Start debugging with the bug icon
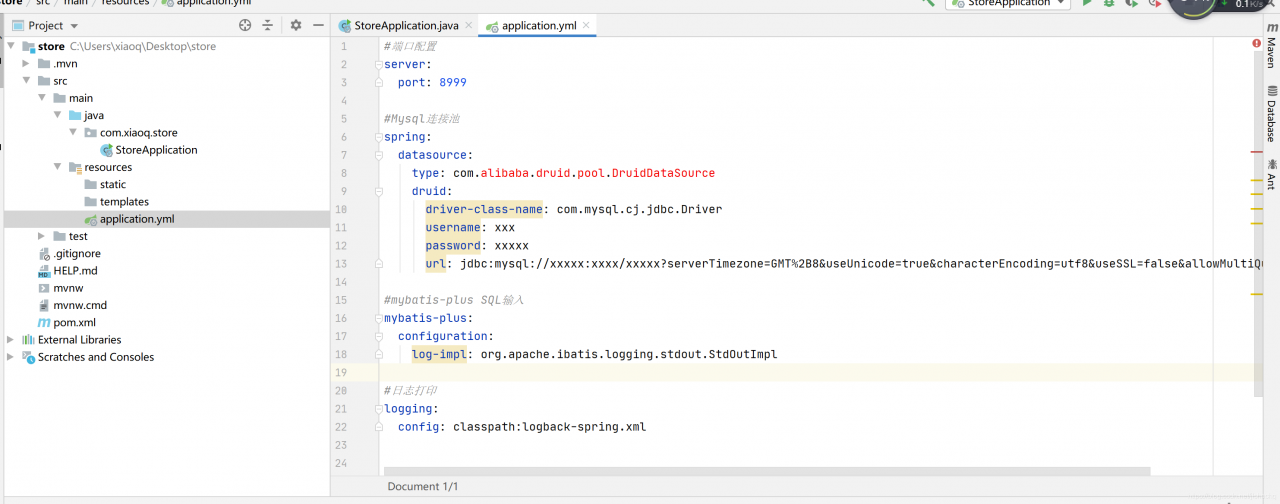Image resolution: width=1280 pixels, height=504 pixels. tap(1110, 4)
